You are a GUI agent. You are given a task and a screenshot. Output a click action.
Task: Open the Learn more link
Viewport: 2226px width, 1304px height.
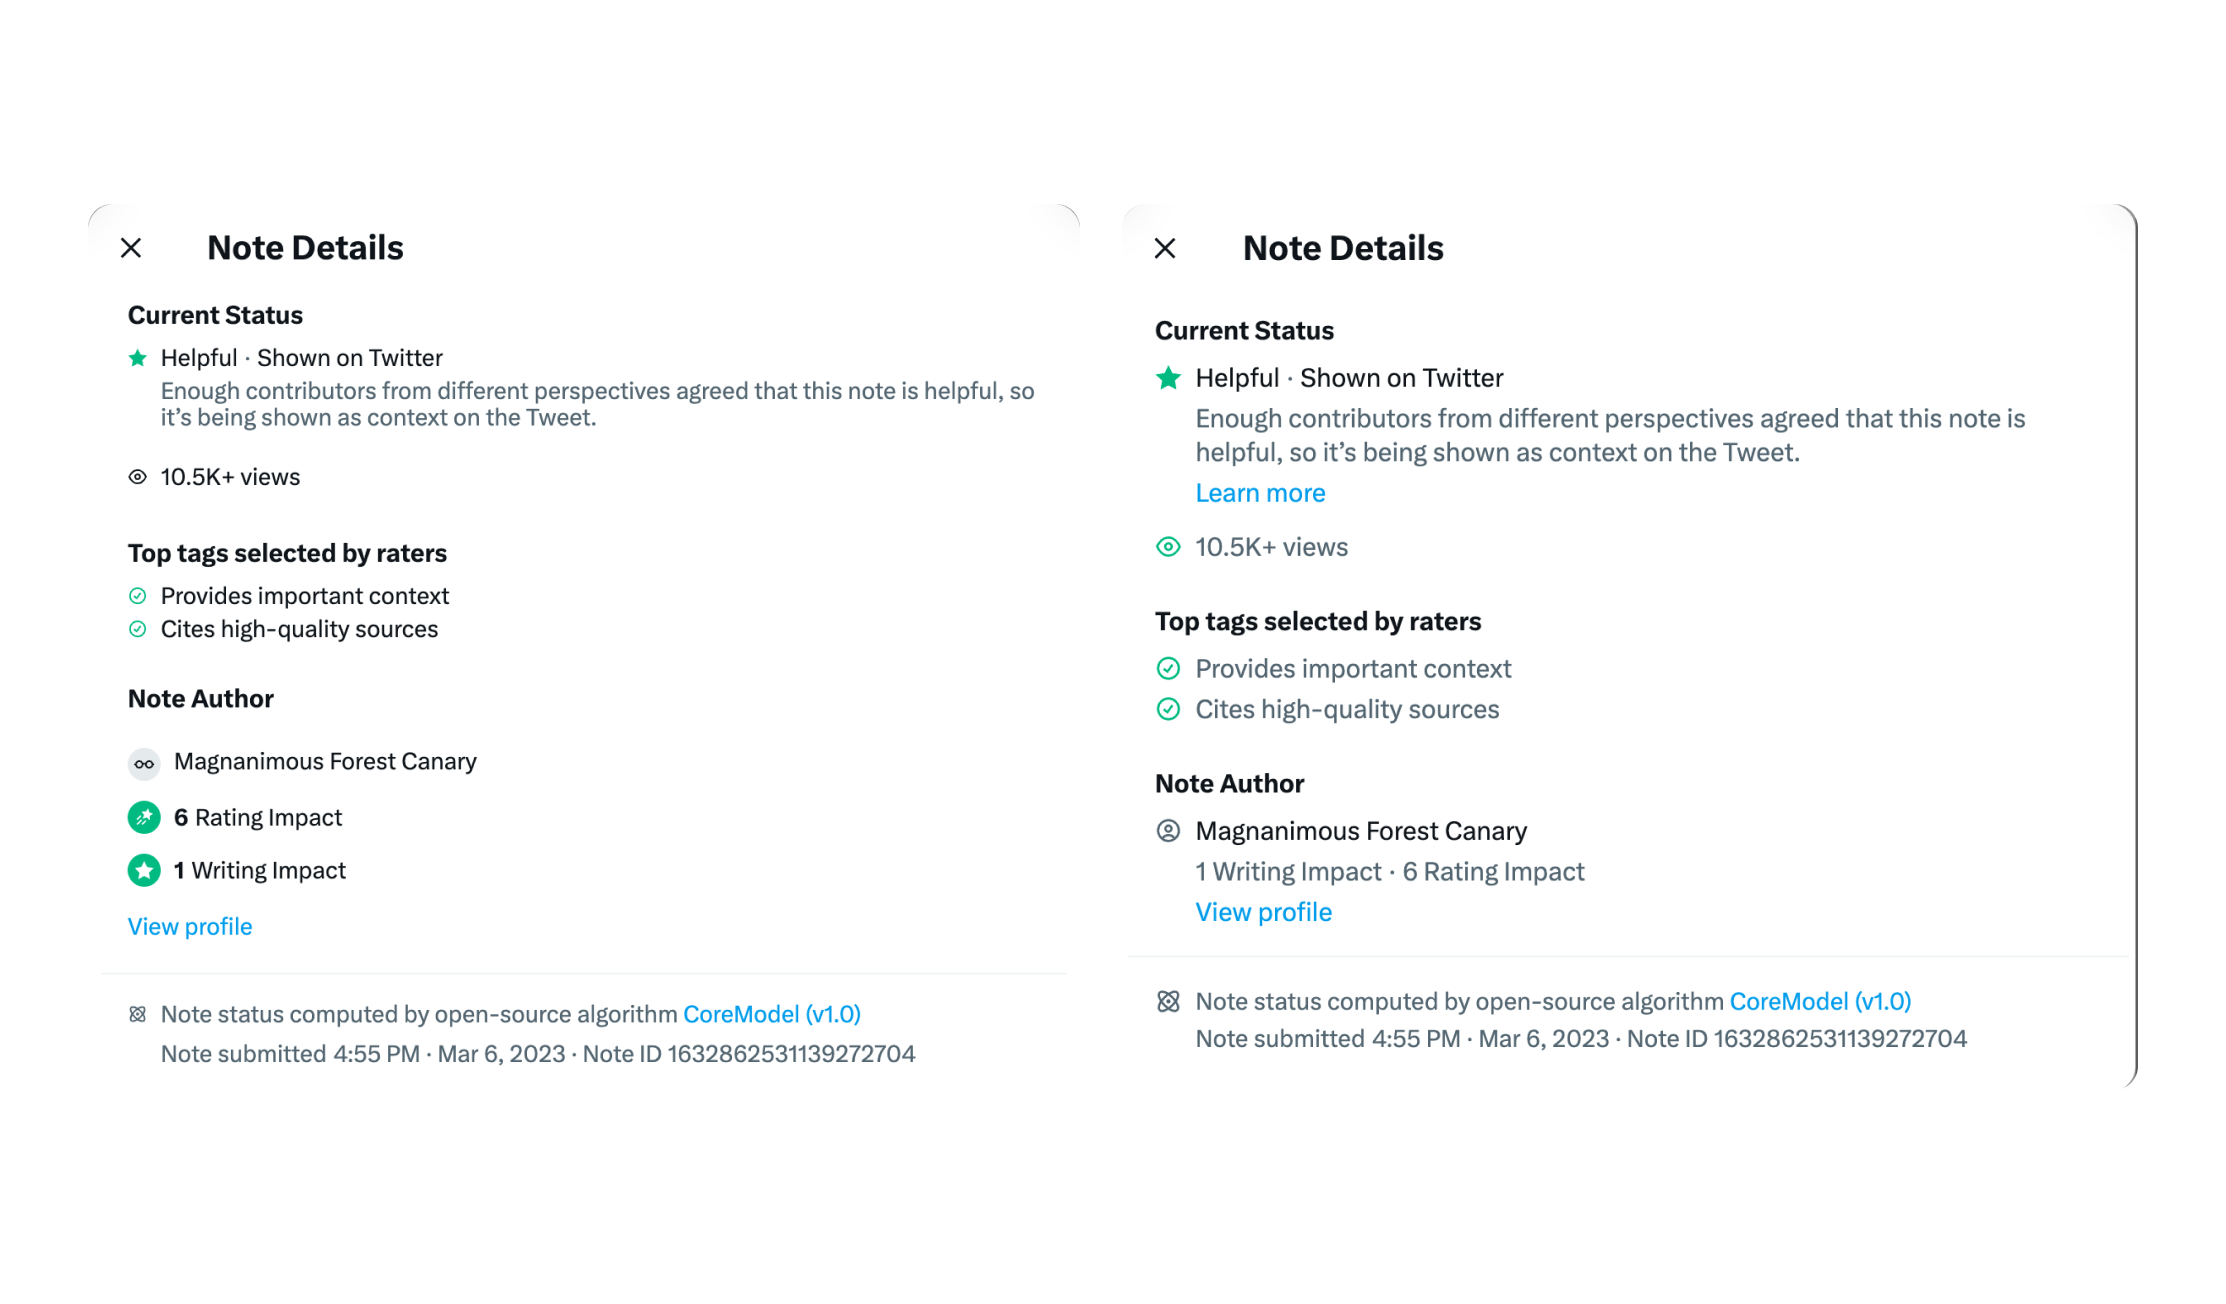pyautogui.click(x=1260, y=493)
